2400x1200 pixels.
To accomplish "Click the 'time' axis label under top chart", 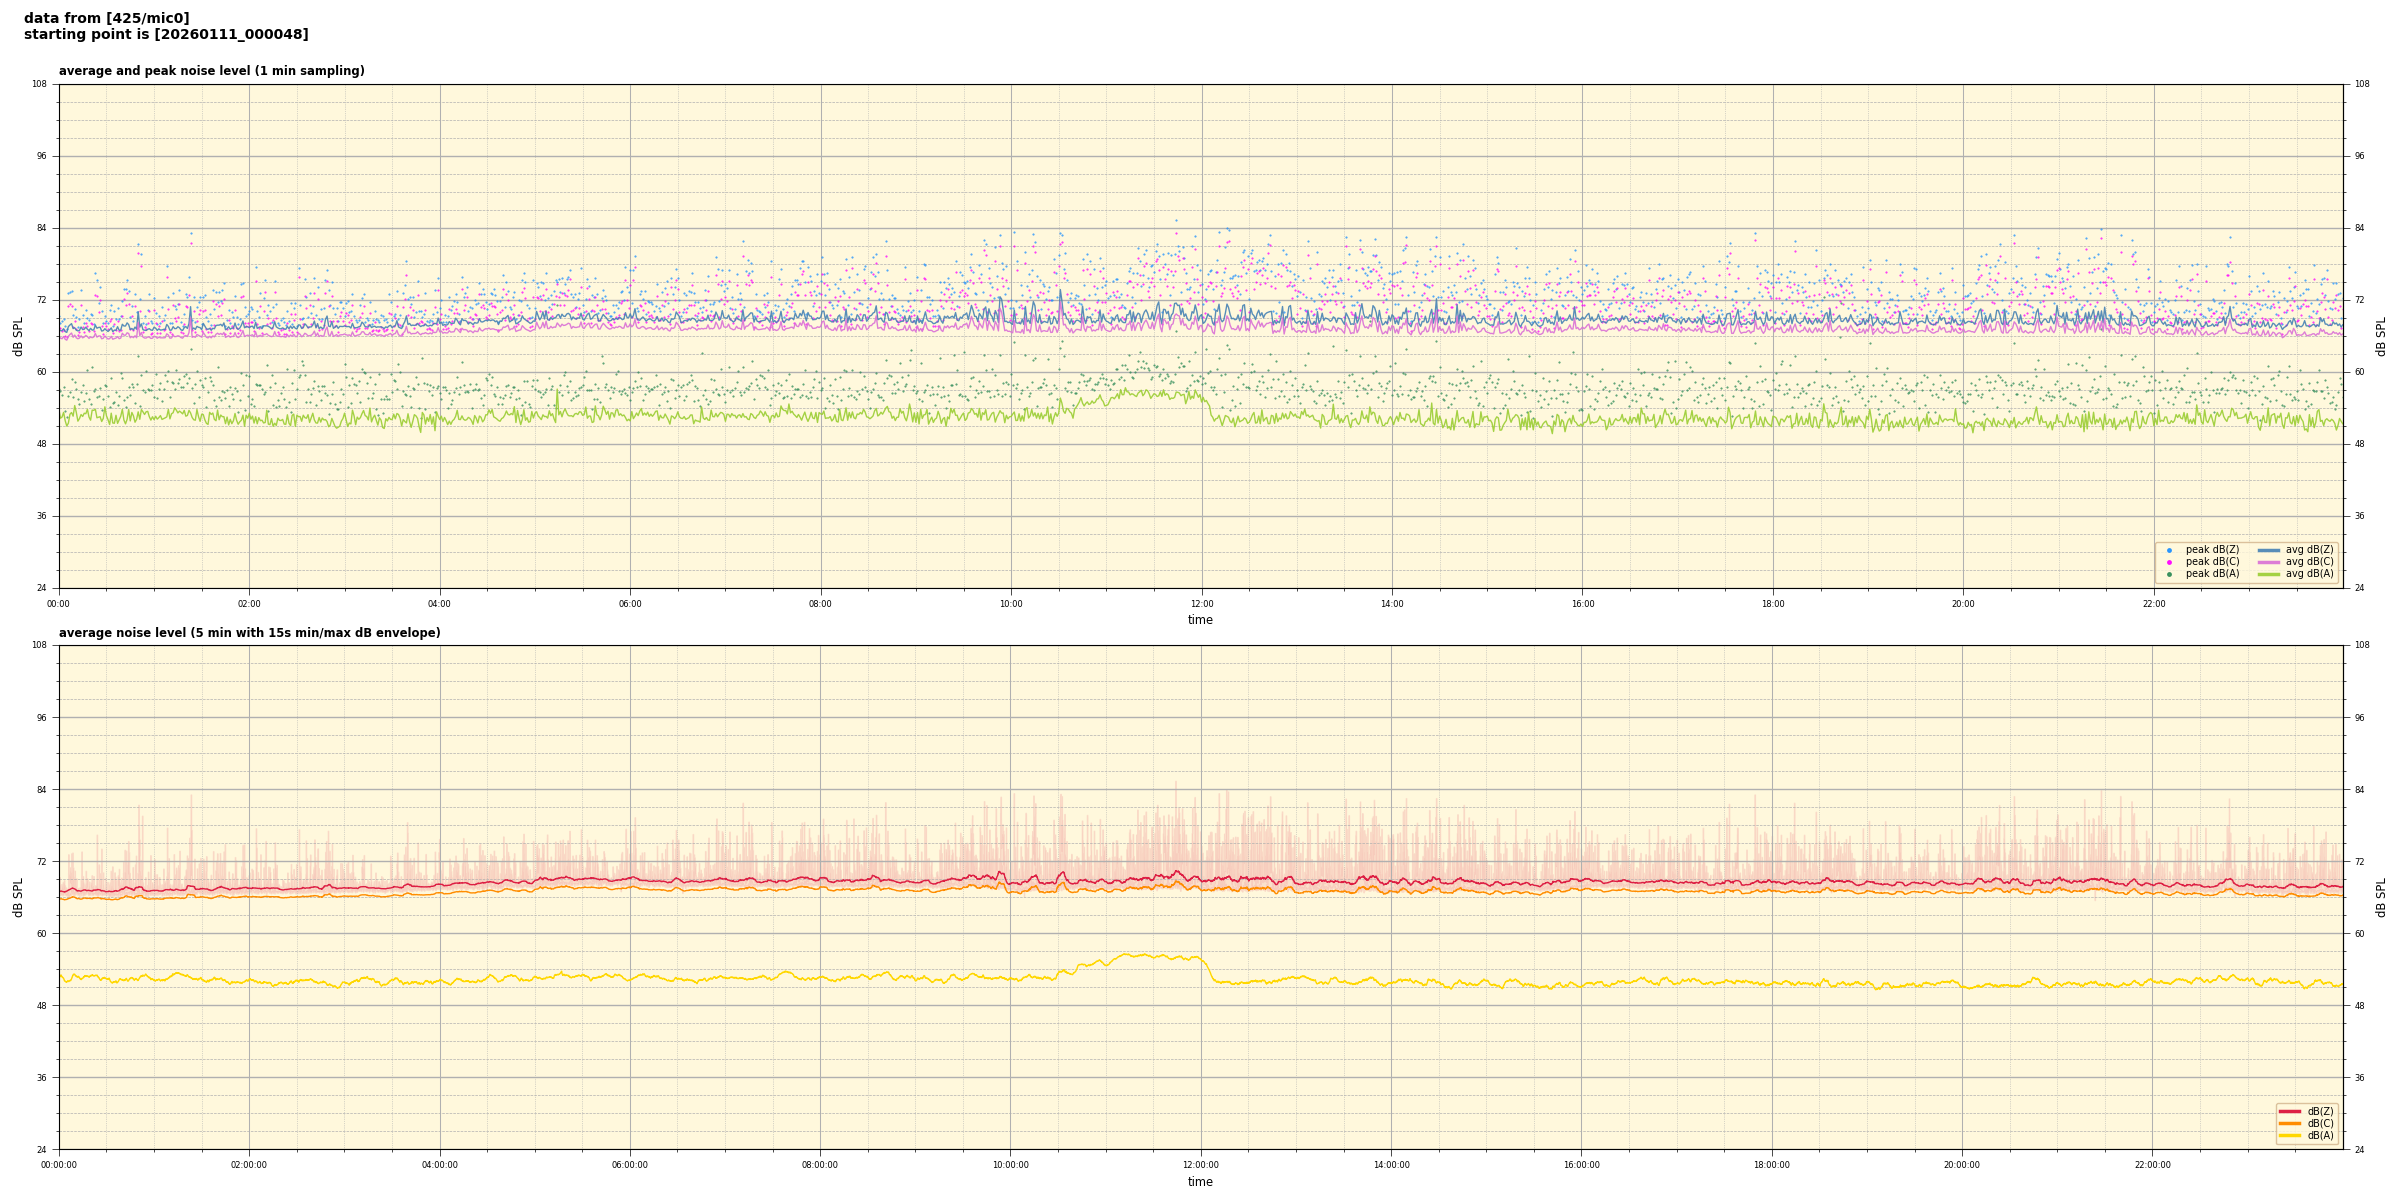I will click(1200, 620).
